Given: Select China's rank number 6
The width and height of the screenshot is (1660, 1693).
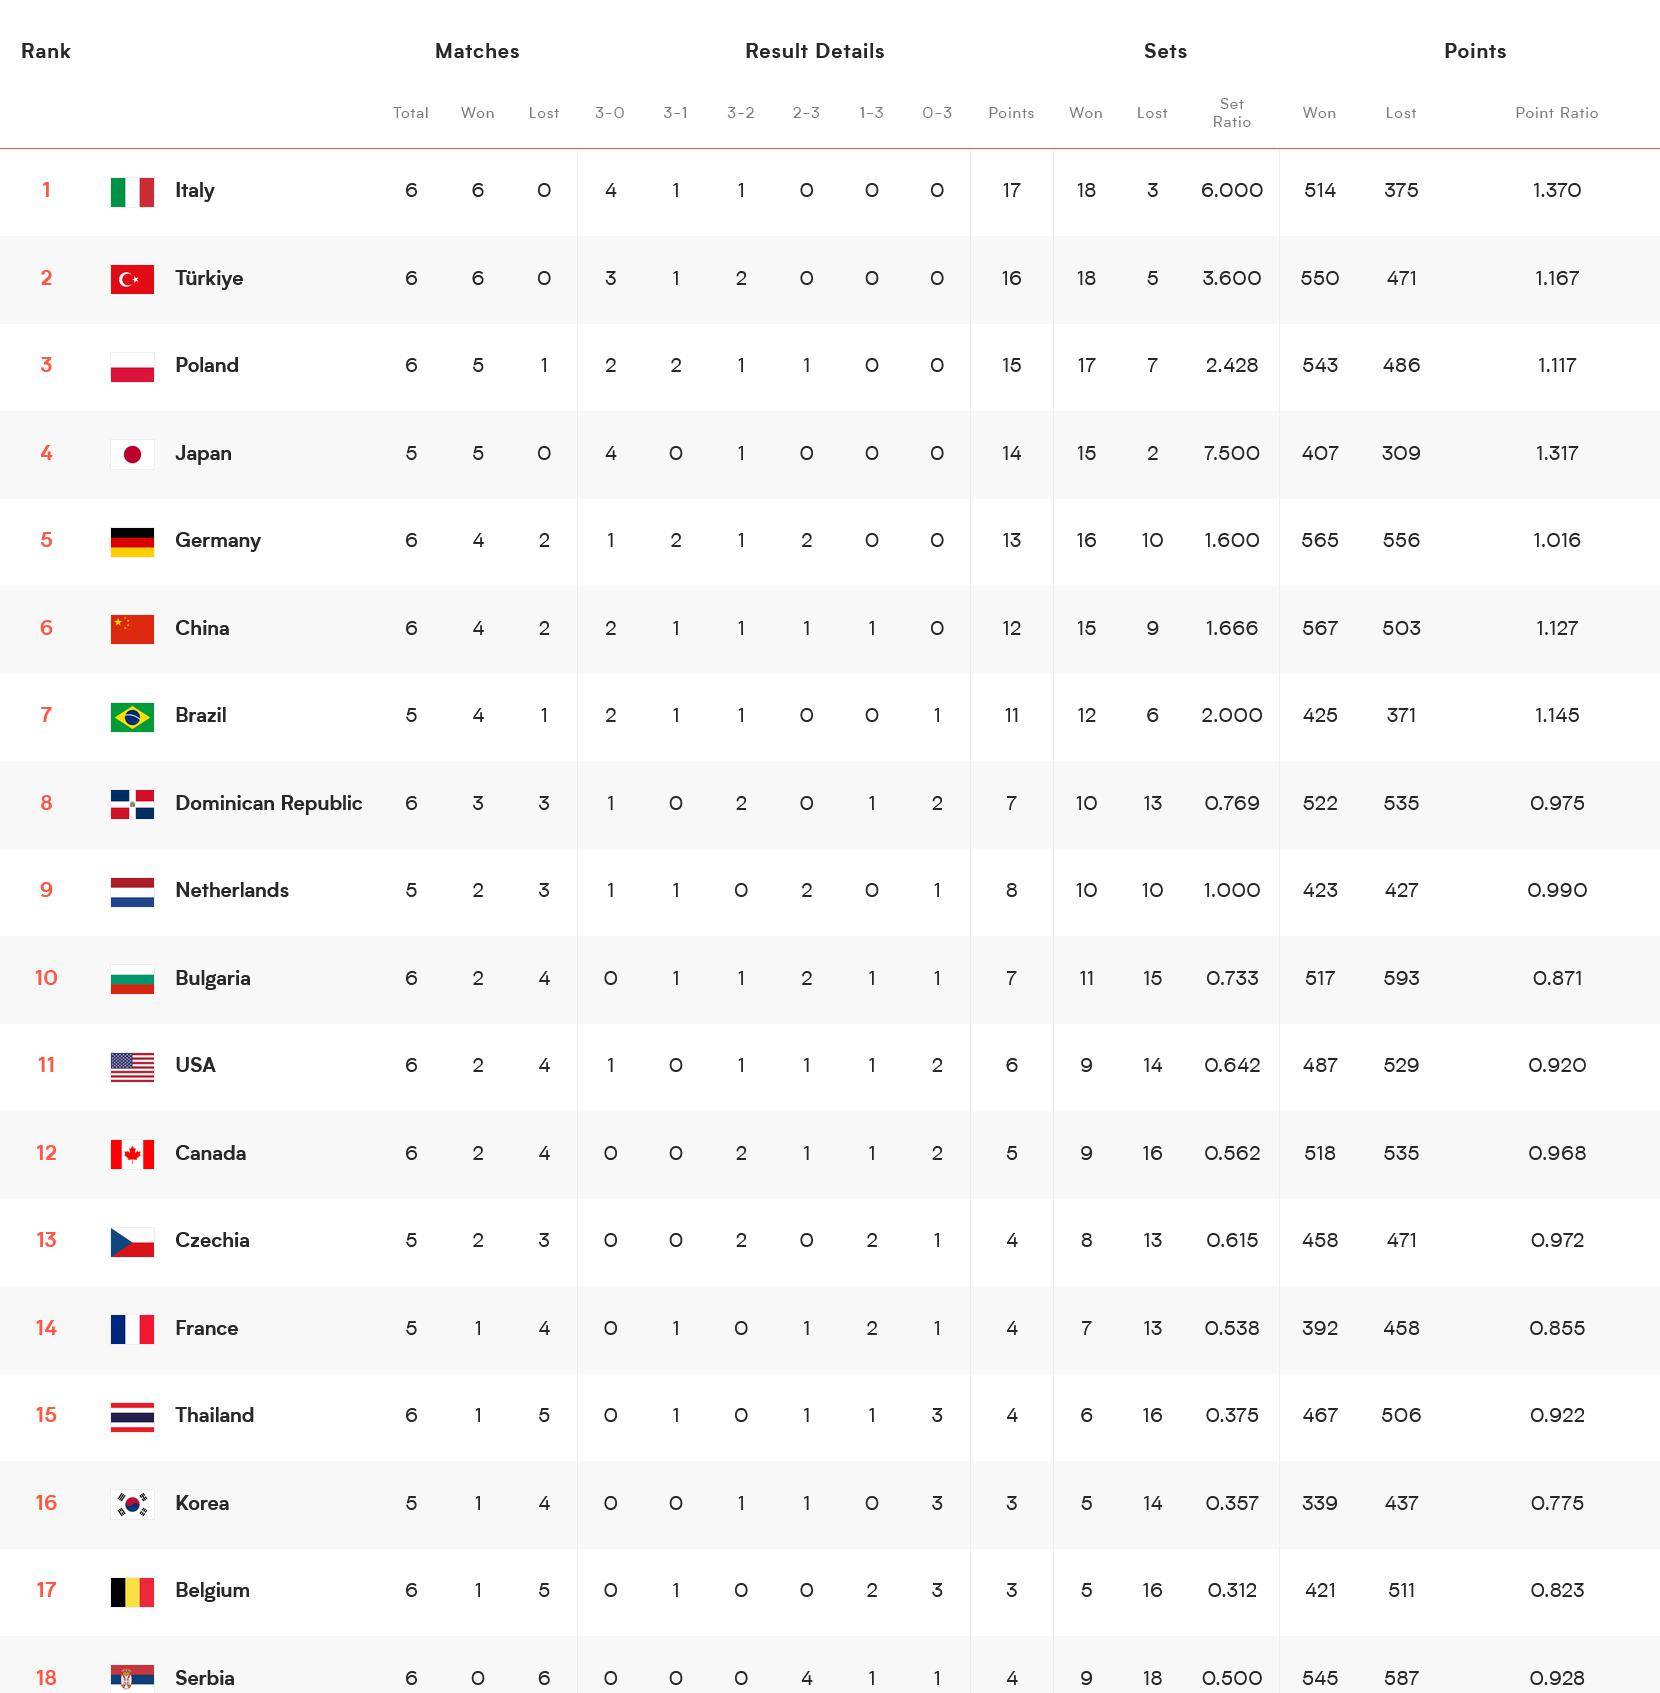Looking at the screenshot, I should coord(46,629).
